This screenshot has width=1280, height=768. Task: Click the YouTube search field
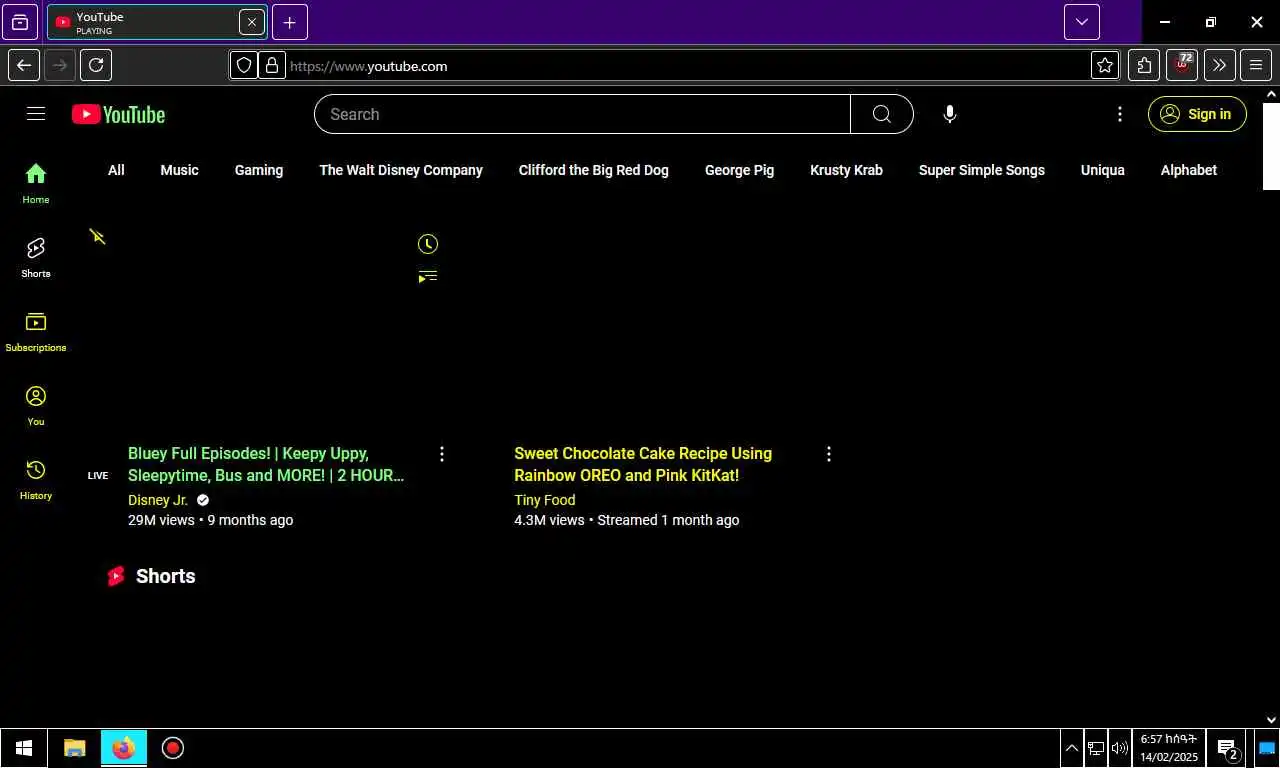[x=582, y=114]
